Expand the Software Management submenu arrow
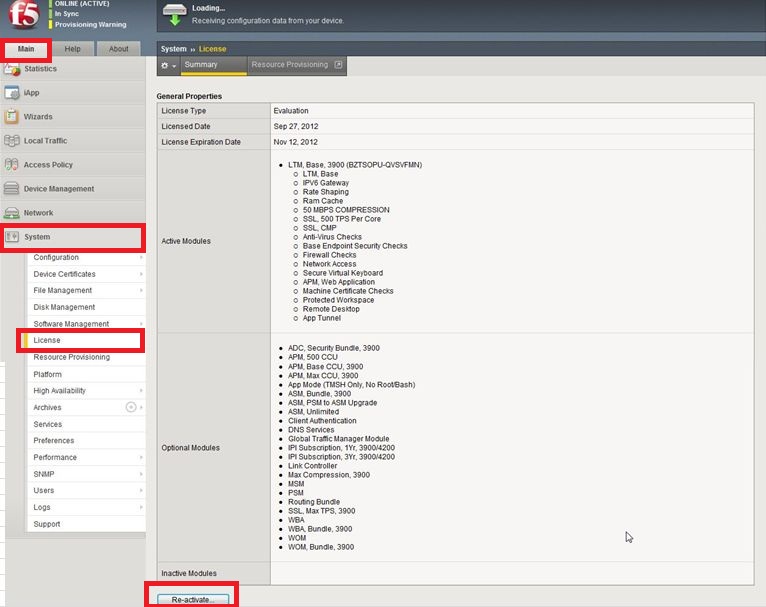Image resolution: width=766 pixels, height=607 pixels. pyautogui.click(x=141, y=324)
